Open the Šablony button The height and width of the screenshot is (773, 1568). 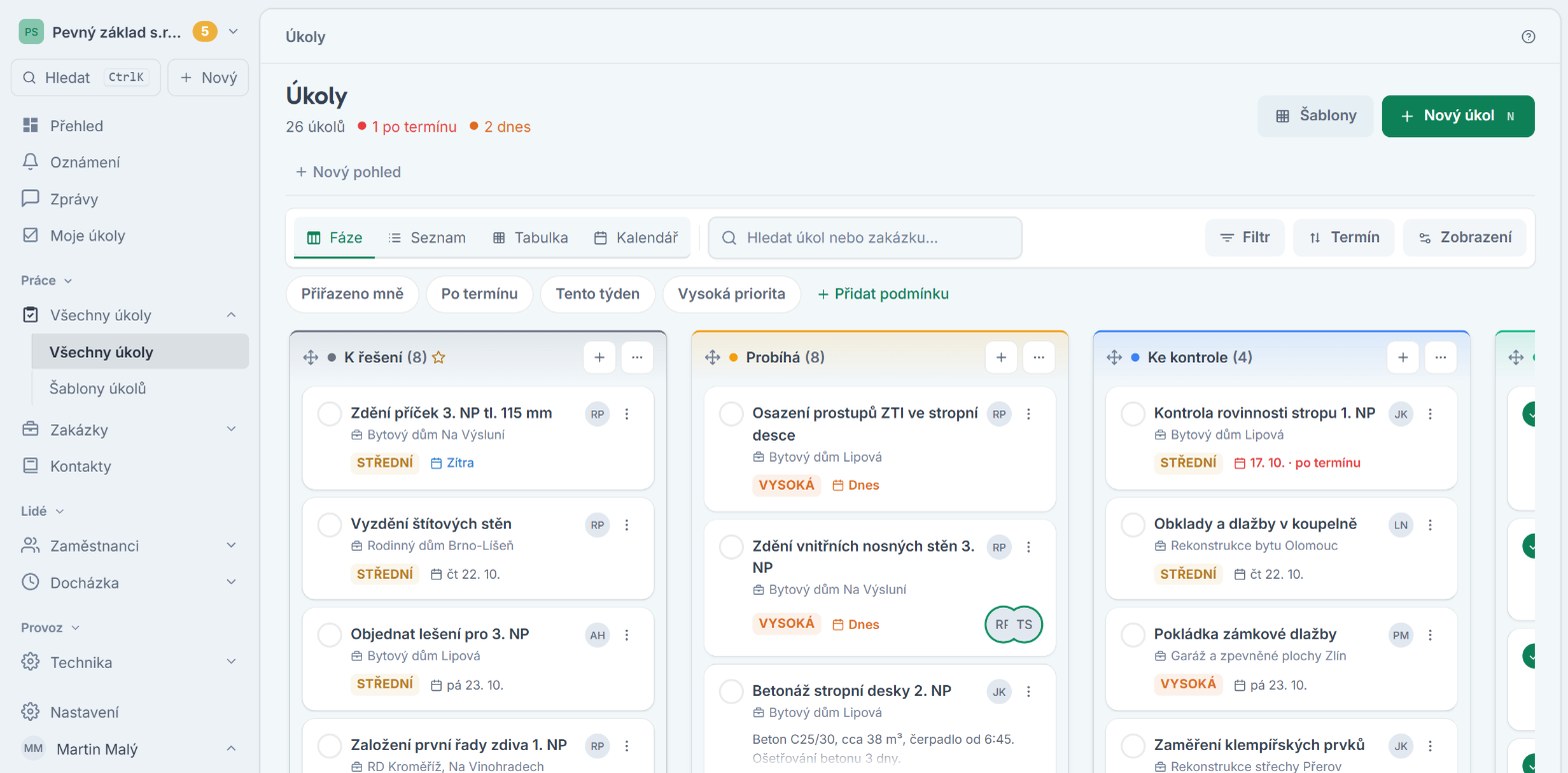coord(1316,116)
